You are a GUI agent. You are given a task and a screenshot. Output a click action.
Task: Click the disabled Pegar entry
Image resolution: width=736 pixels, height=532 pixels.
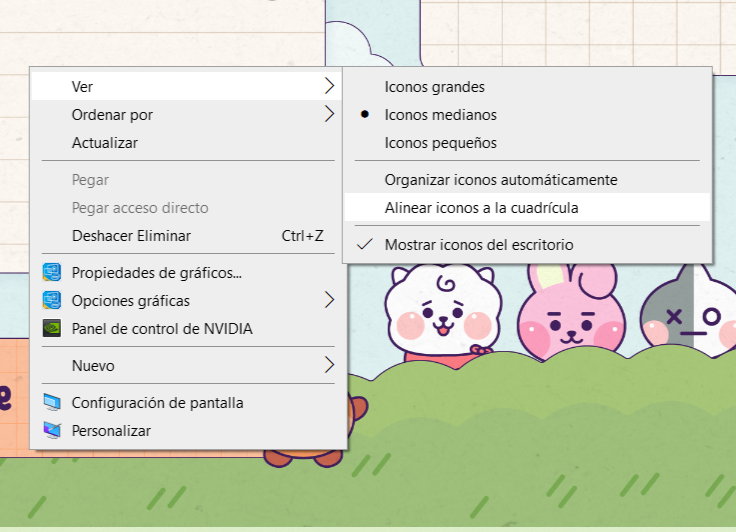point(186,180)
